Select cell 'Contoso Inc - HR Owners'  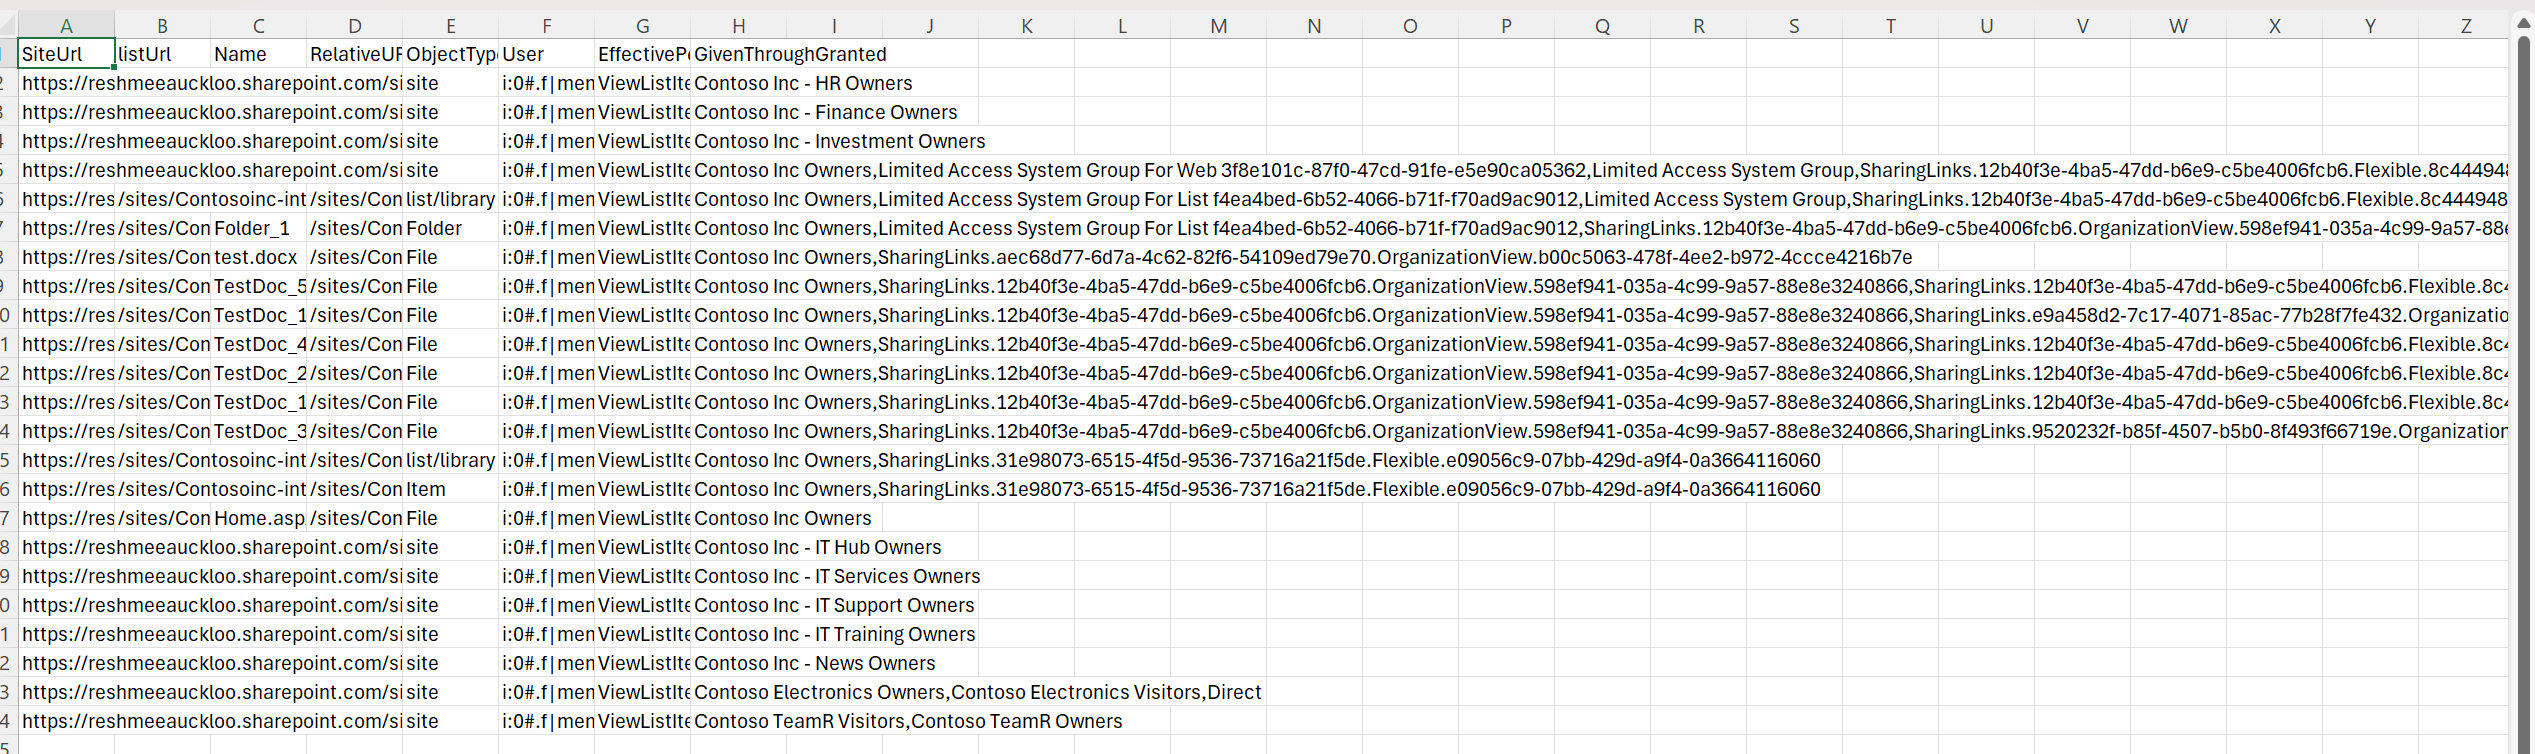coord(738,83)
